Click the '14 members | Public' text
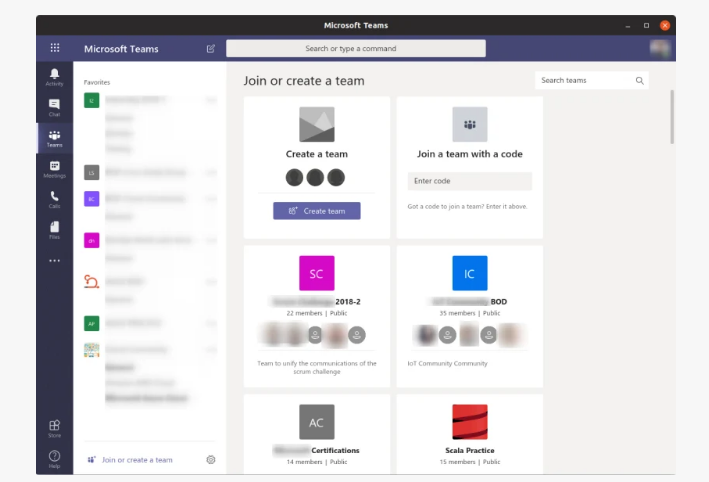 (x=317, y=462)
